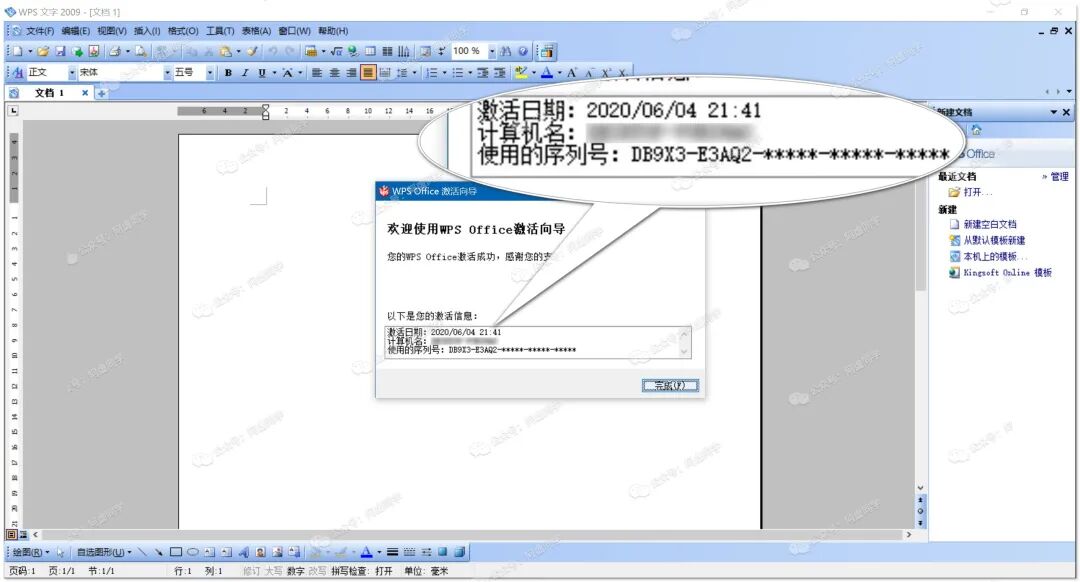The image size is (1080, 582).
Task: Click the task pane icon after Help
Action: point(548,51)
